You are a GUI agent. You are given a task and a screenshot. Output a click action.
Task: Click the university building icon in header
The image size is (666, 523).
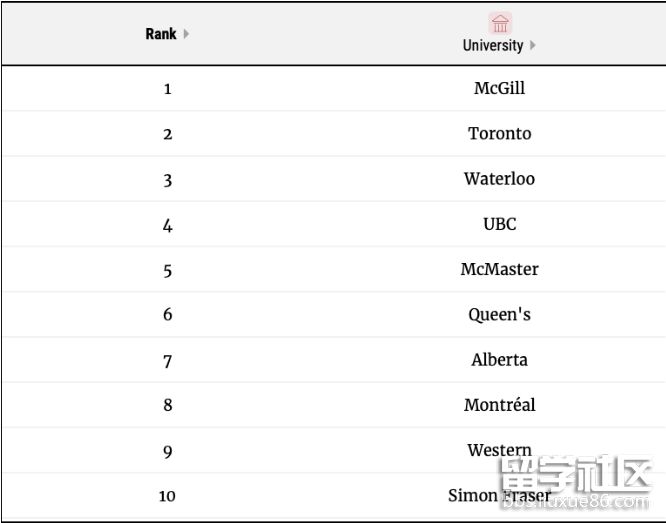(500, 23)
